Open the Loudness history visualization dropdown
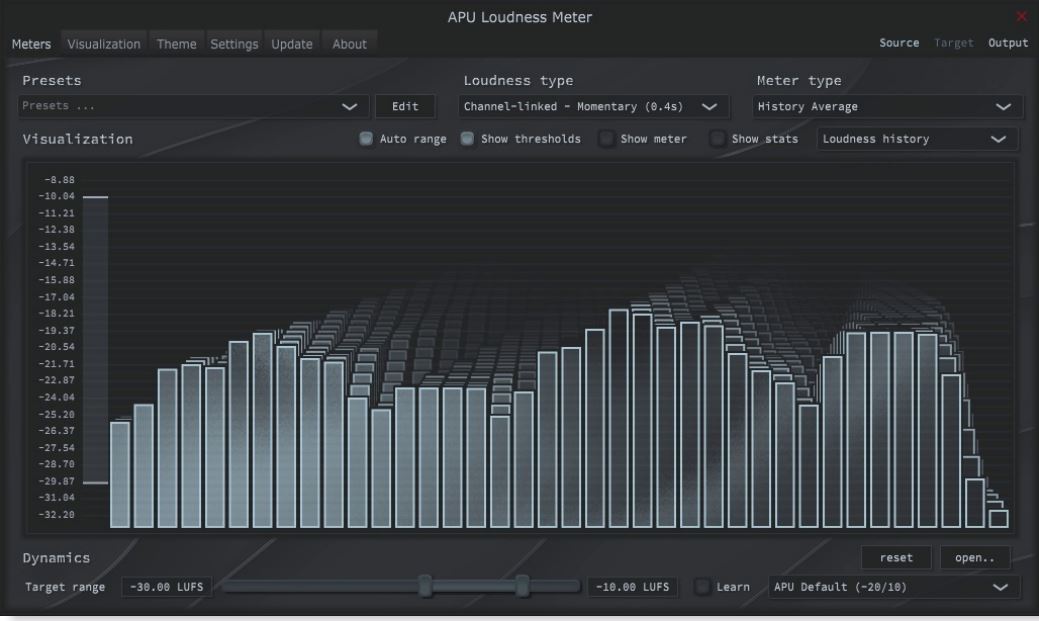The image size is (1039, 621). [917, 139]
